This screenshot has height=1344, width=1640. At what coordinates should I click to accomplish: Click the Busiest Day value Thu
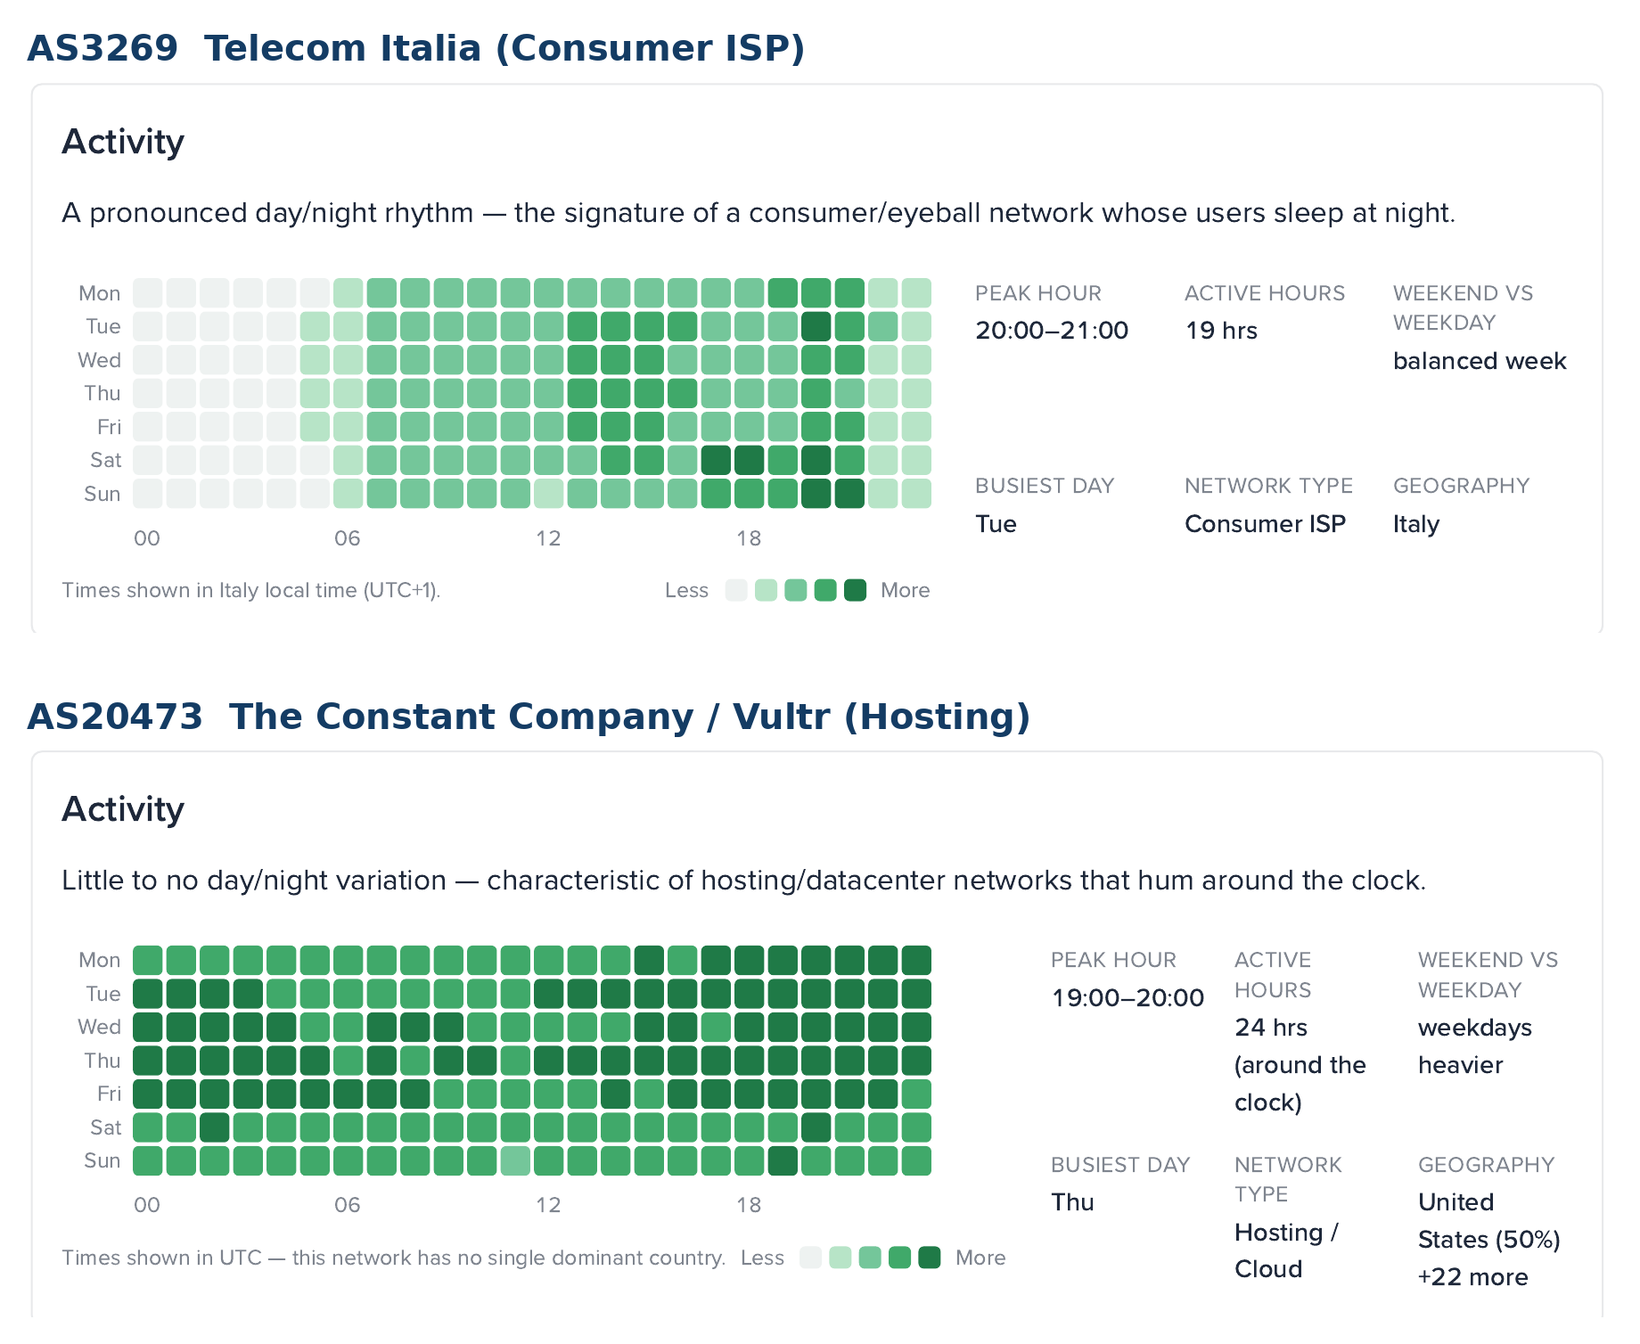coord(1073,1202)
